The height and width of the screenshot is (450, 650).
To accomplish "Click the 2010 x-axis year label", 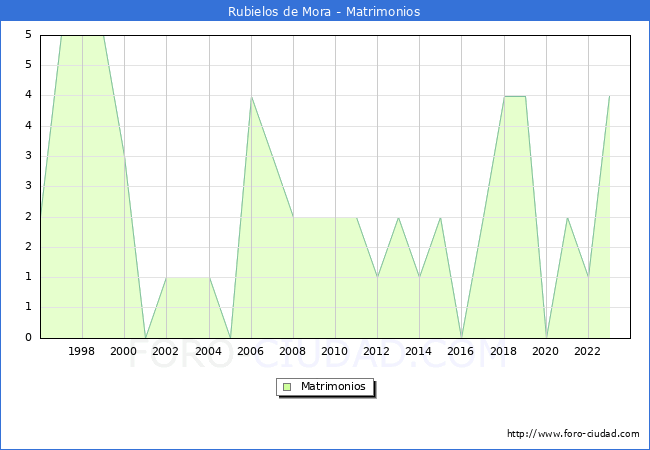I will pos(335,351).
